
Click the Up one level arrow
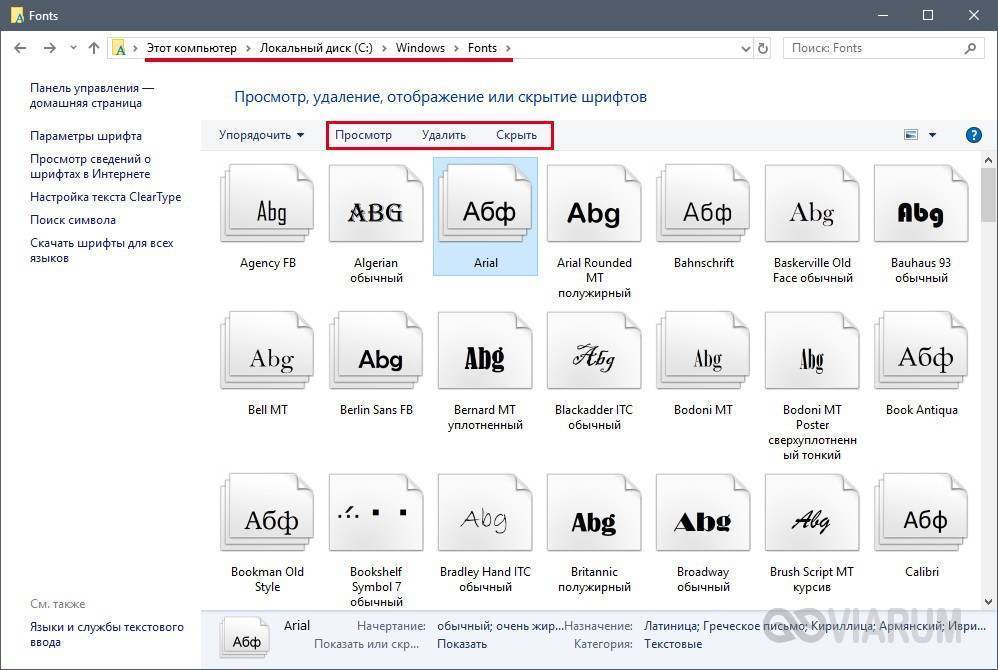click(x=94, y=48)
